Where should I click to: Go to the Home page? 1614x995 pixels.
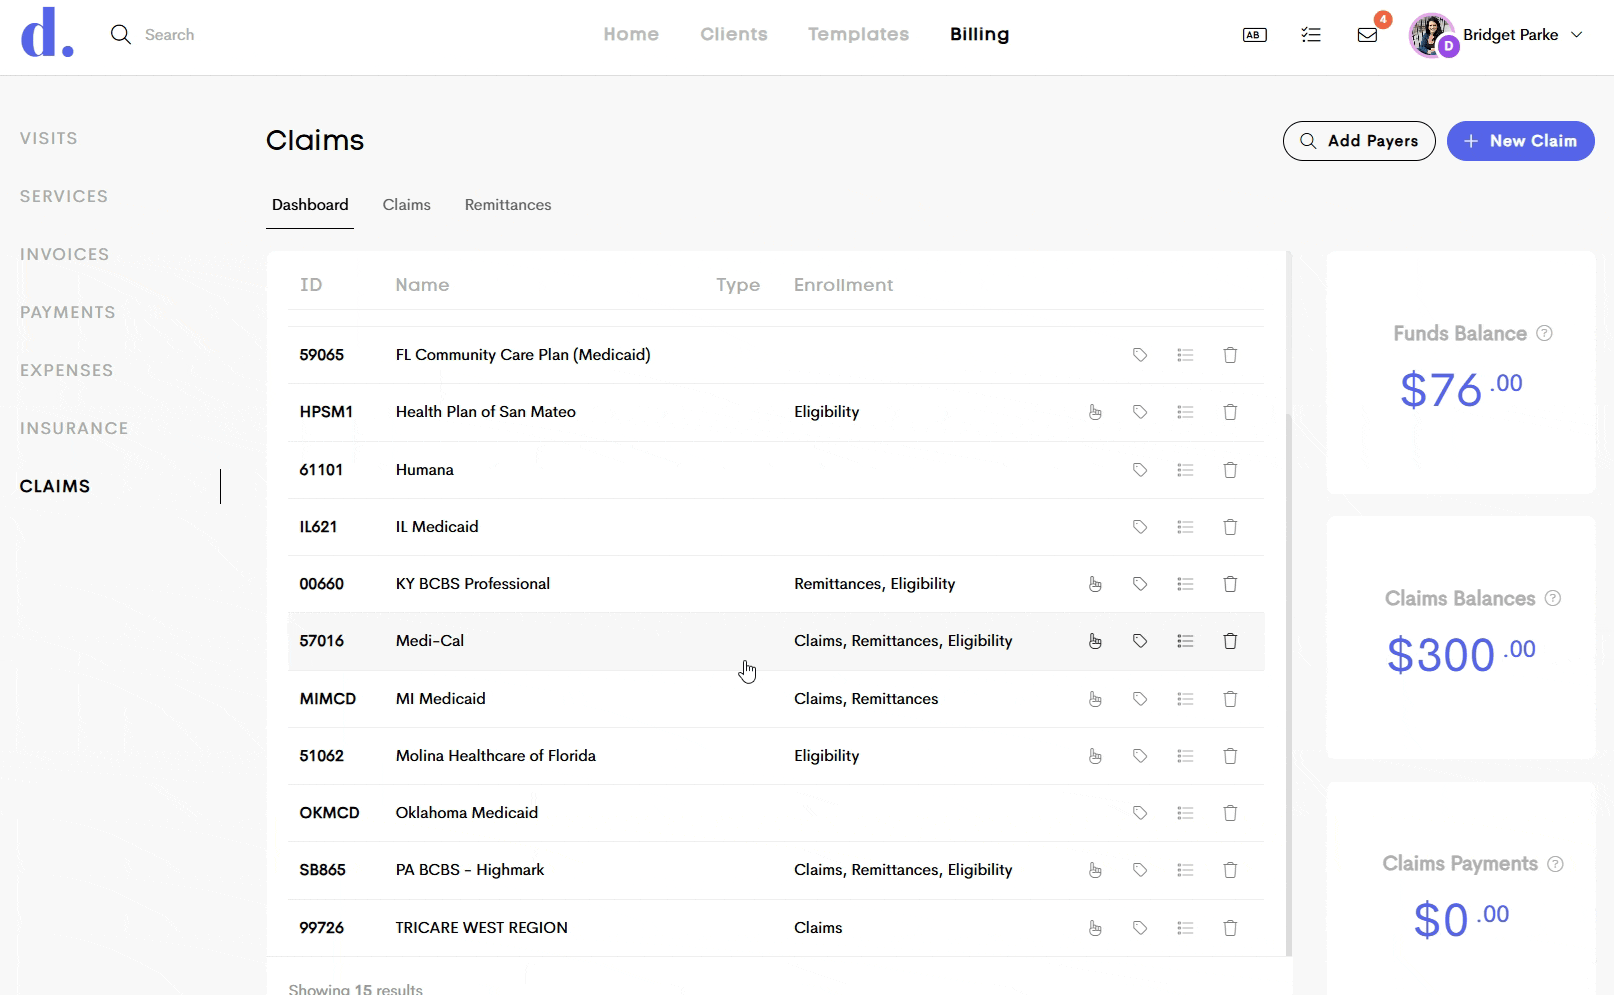631,34
